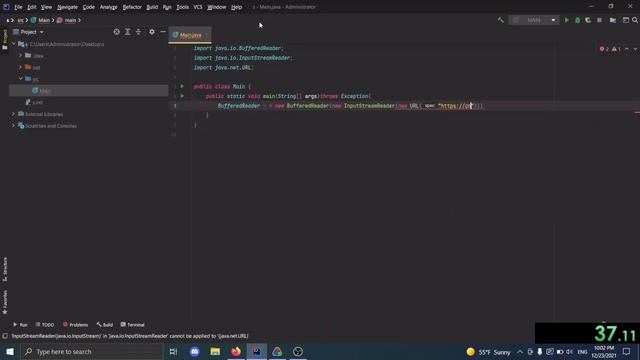Collapse the src folder in the tree
Screen dimensions: 640x360
(20, 78)
